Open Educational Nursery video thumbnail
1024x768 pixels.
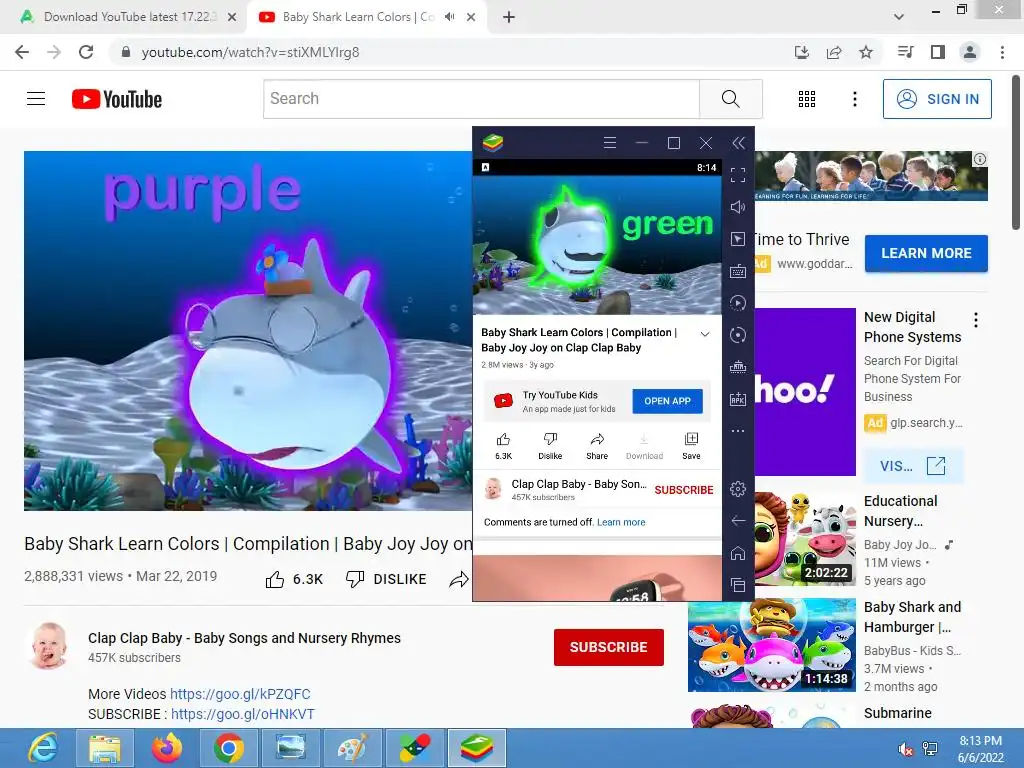[x=805, y=539]
